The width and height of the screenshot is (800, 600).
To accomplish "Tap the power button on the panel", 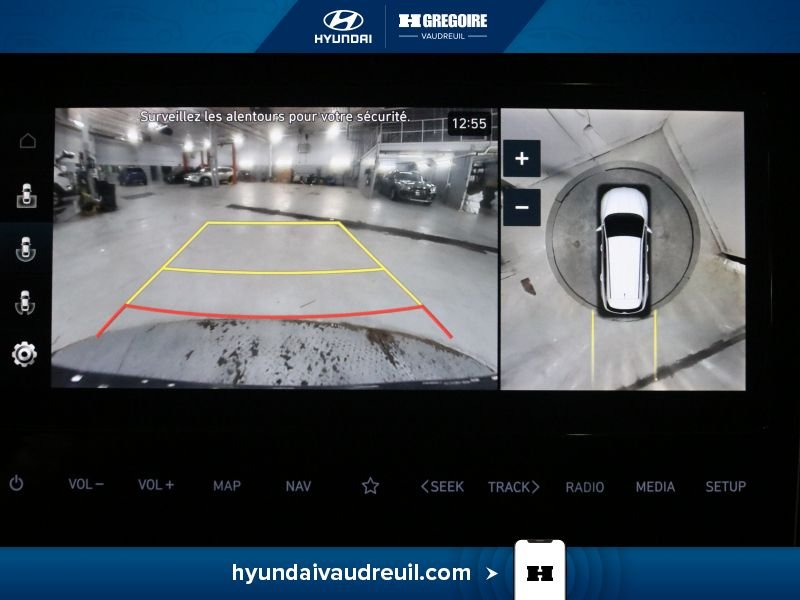I will click(x=16, y=483).
